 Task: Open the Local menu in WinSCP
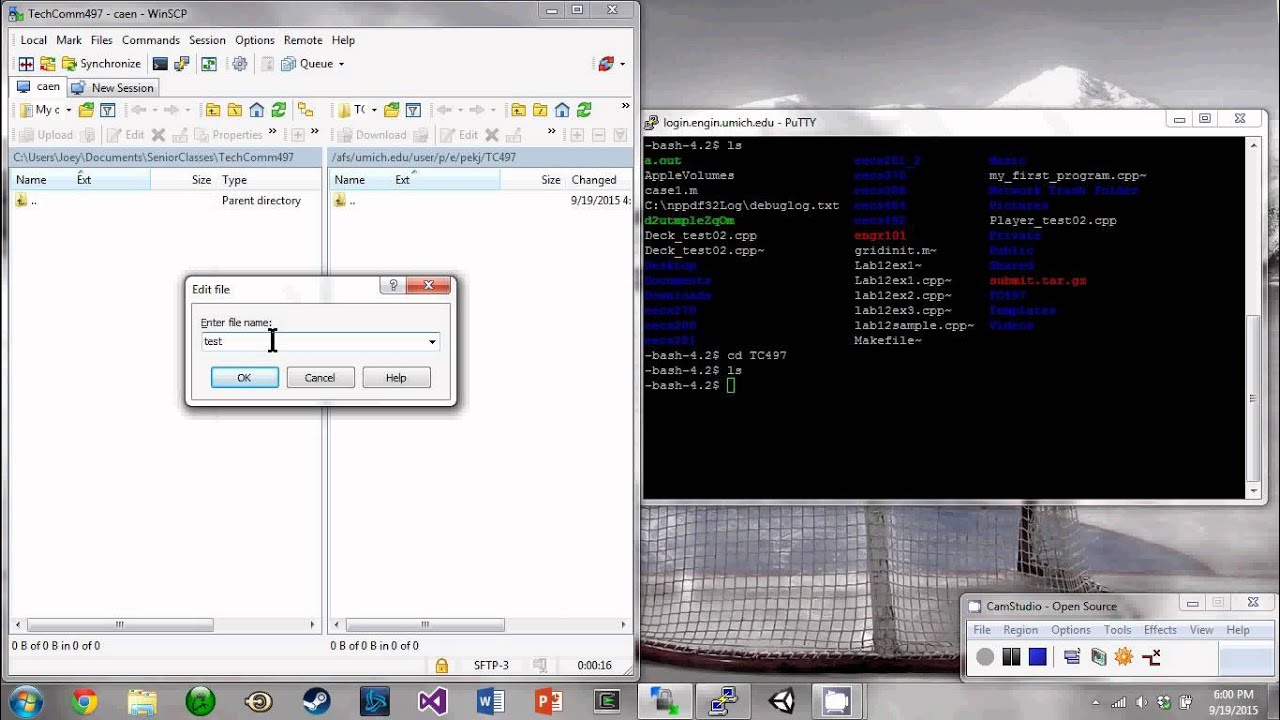click(34, 40)
